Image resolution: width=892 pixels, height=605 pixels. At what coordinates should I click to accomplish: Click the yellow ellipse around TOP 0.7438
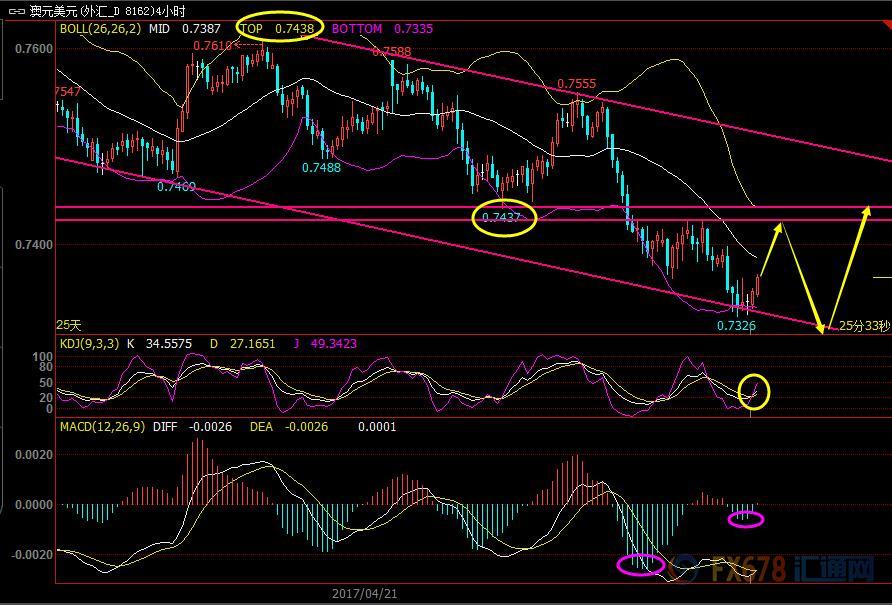pyautogui.click(x=275, y=29)
